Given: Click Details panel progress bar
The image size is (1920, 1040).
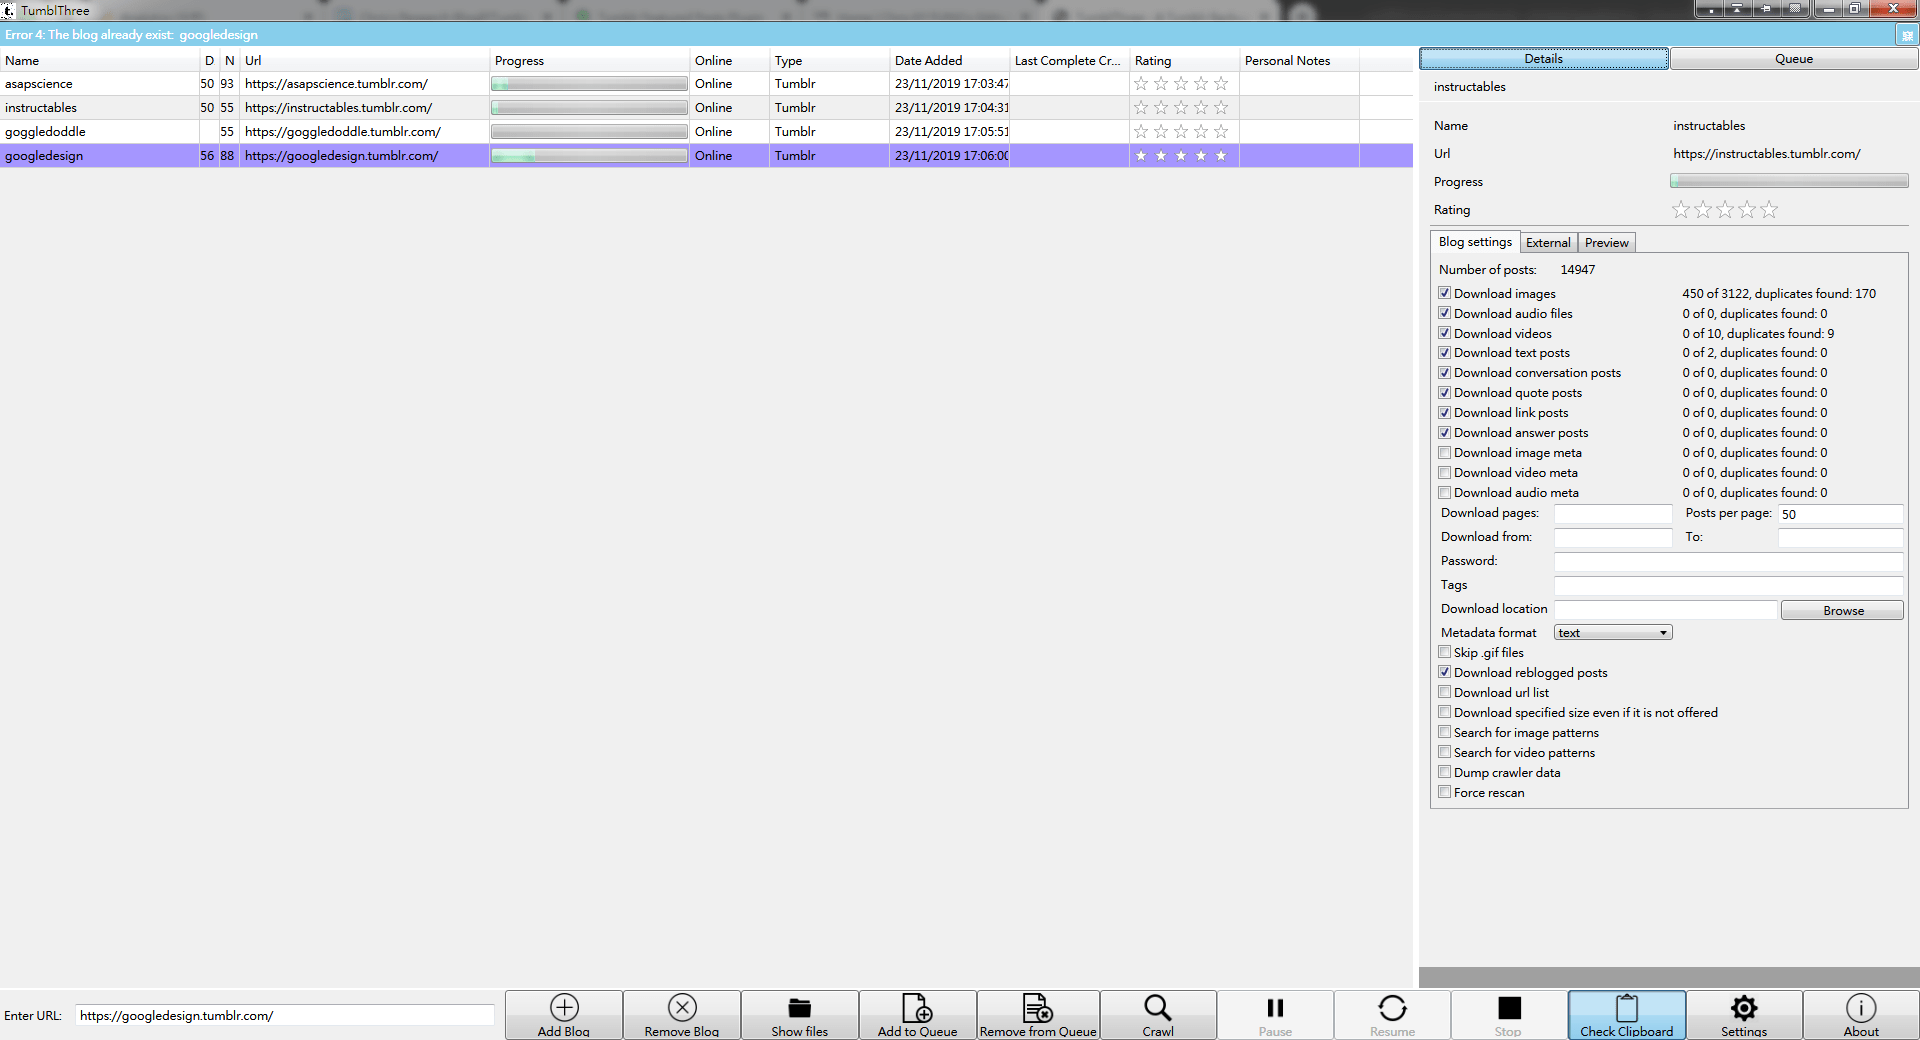Looking at the screenshot, I should click(x=1789, y=181).
